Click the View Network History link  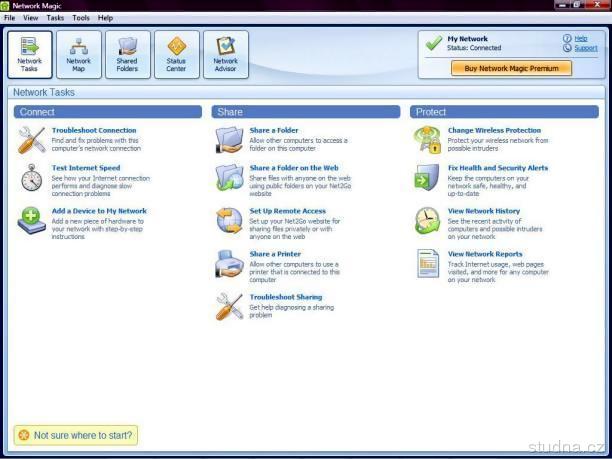pyautogui.click(x=484, y=211)
